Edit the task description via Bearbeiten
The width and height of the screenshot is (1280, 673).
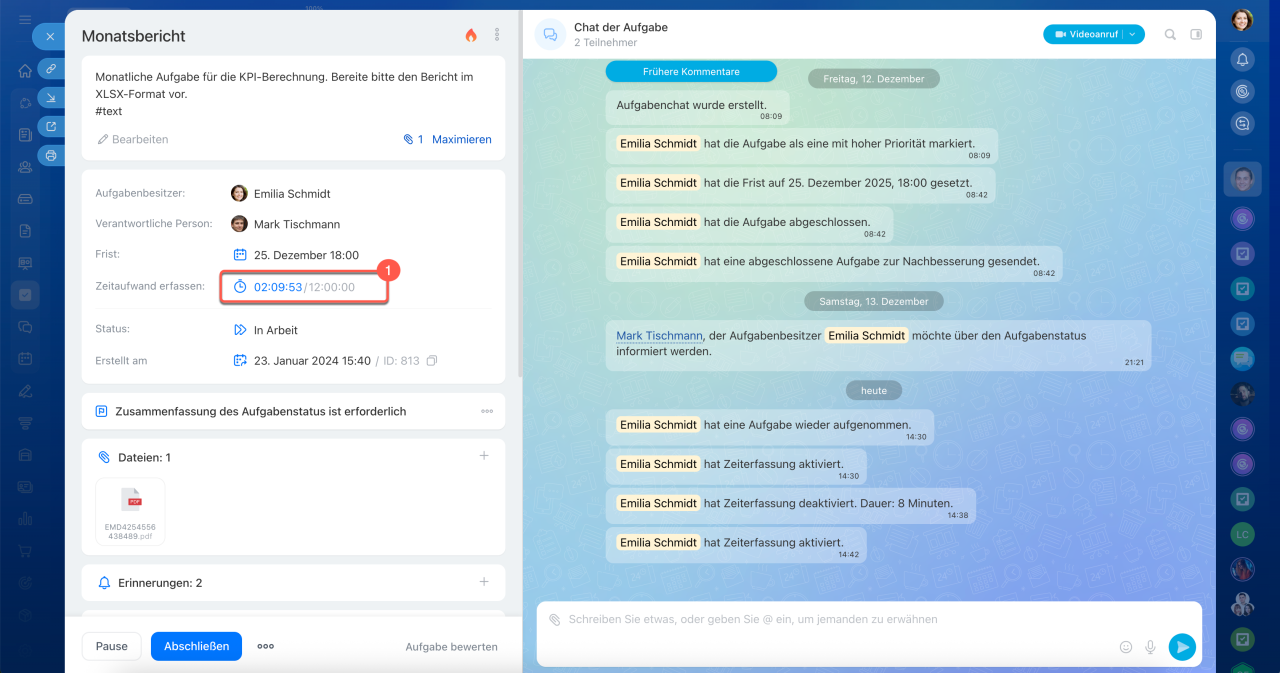coord(133,139)
